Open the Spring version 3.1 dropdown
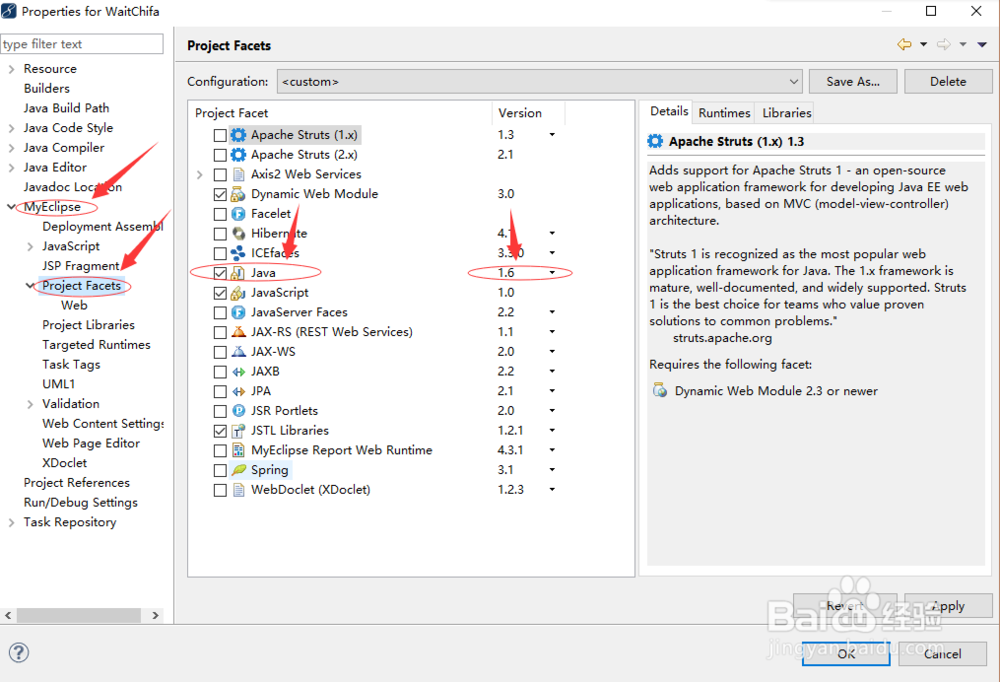Image resolution: width=1000 pixels, height=682 pixels. tap(552, 470)
